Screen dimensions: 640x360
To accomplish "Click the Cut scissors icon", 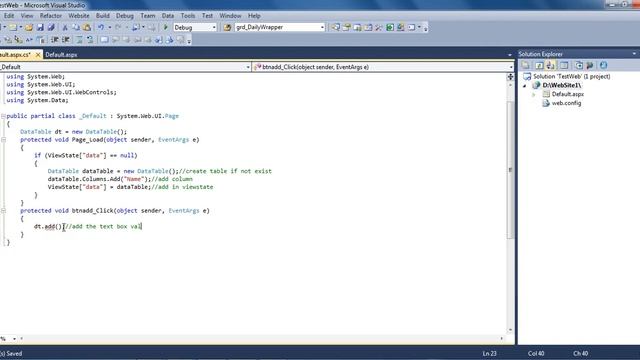I will click(x=65, y=27).
